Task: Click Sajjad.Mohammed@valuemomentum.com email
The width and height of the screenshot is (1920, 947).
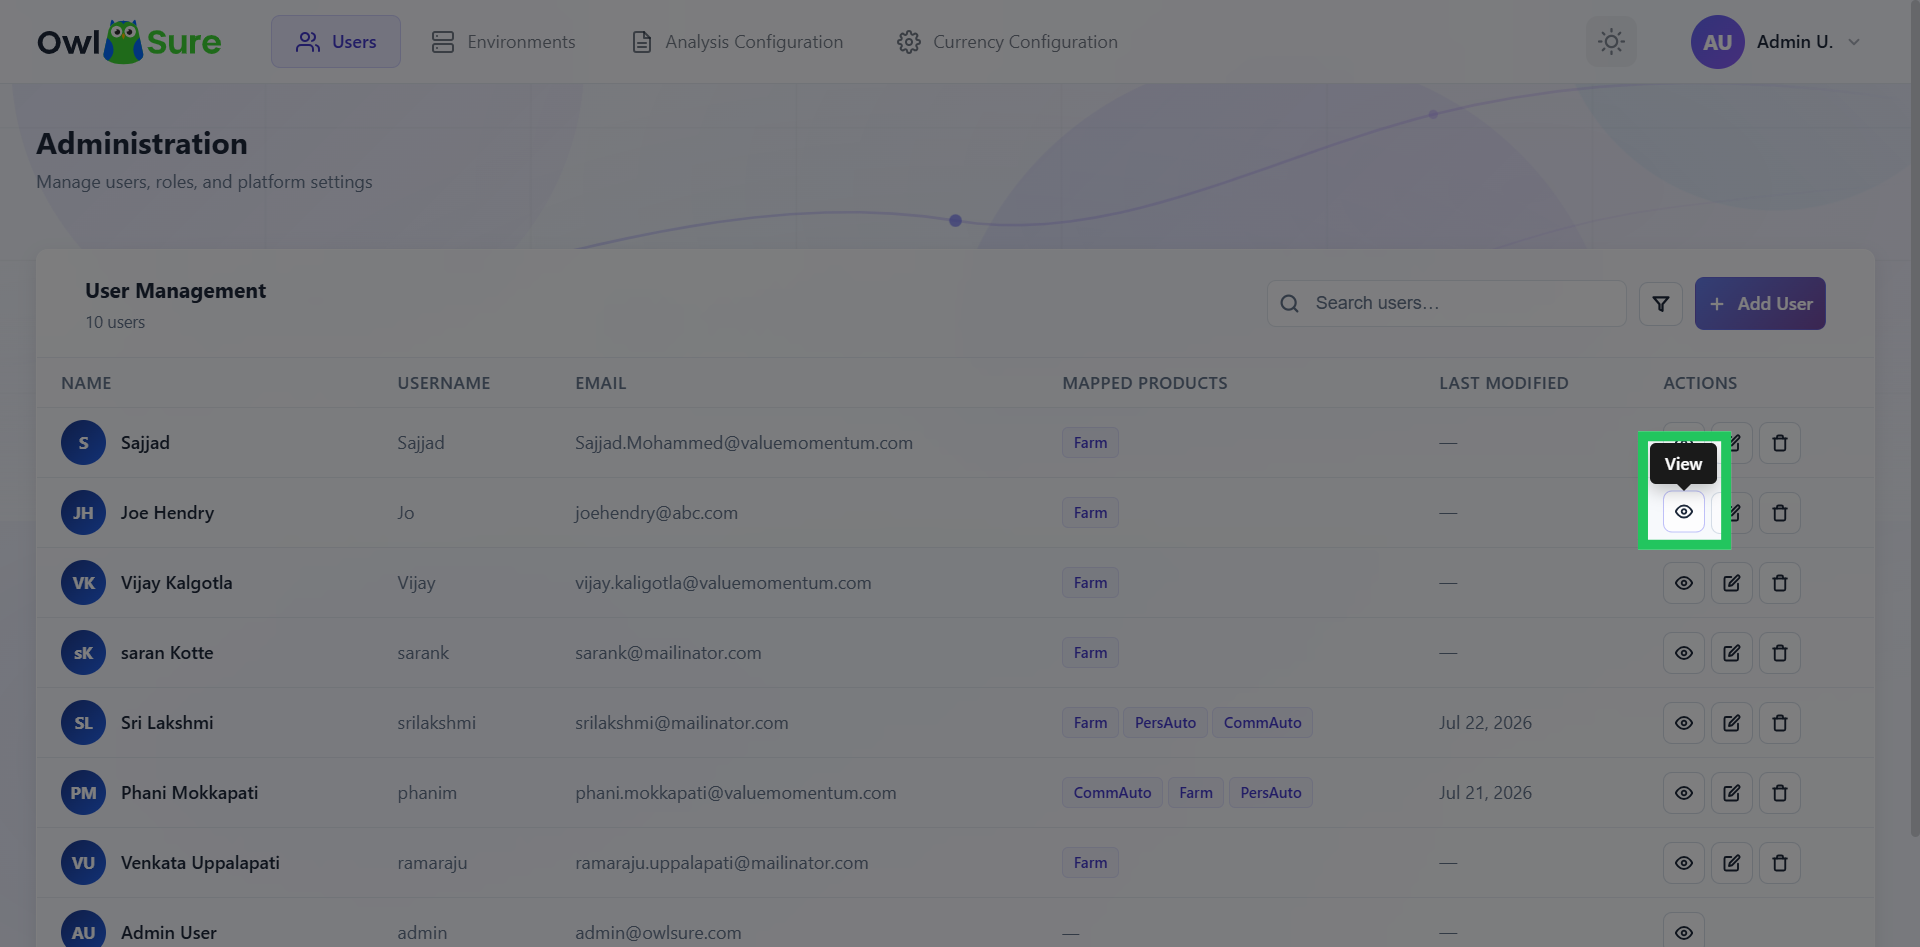Action: pos(744,443)
